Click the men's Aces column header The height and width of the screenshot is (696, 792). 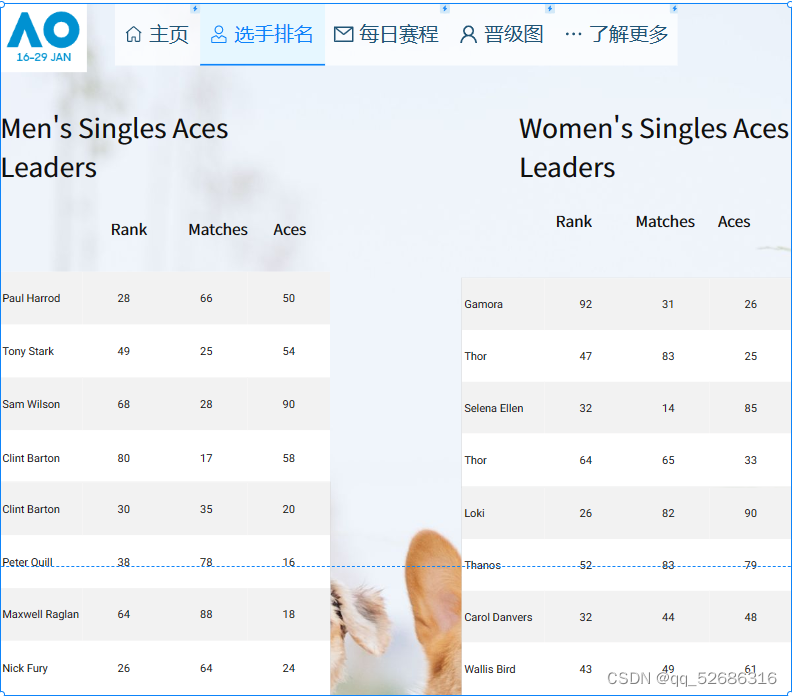[x=289, y=230]
